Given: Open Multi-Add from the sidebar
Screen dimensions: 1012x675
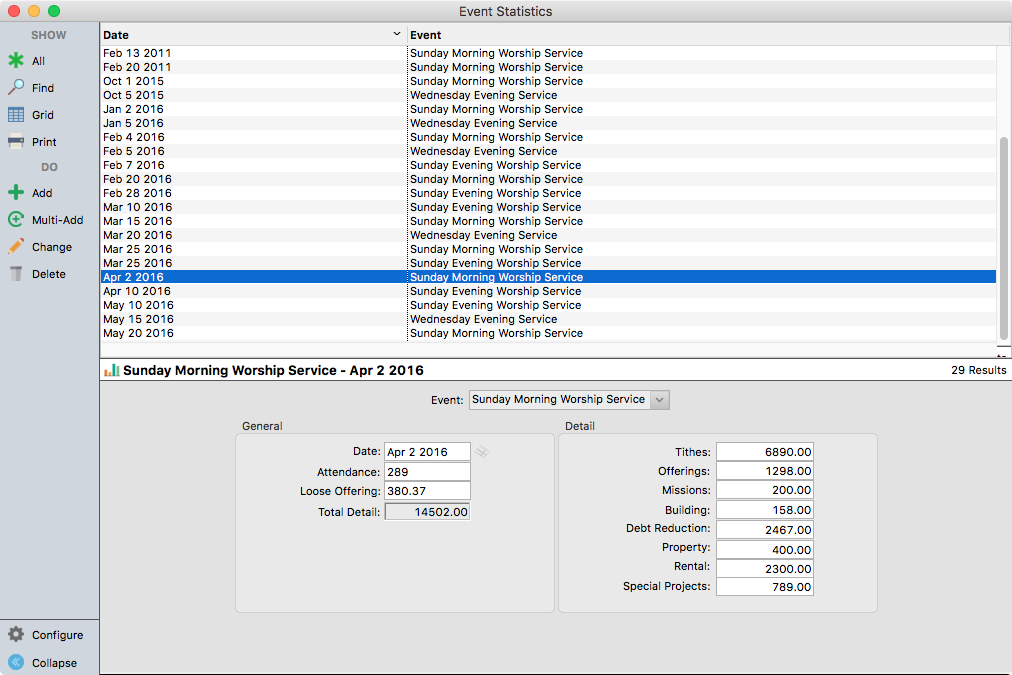Looking at the screenshot, I should click(x=16, y=220).
